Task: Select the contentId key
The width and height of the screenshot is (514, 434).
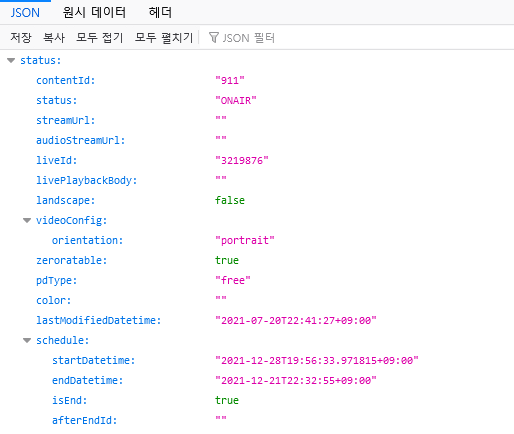Action: click(66, 80)
